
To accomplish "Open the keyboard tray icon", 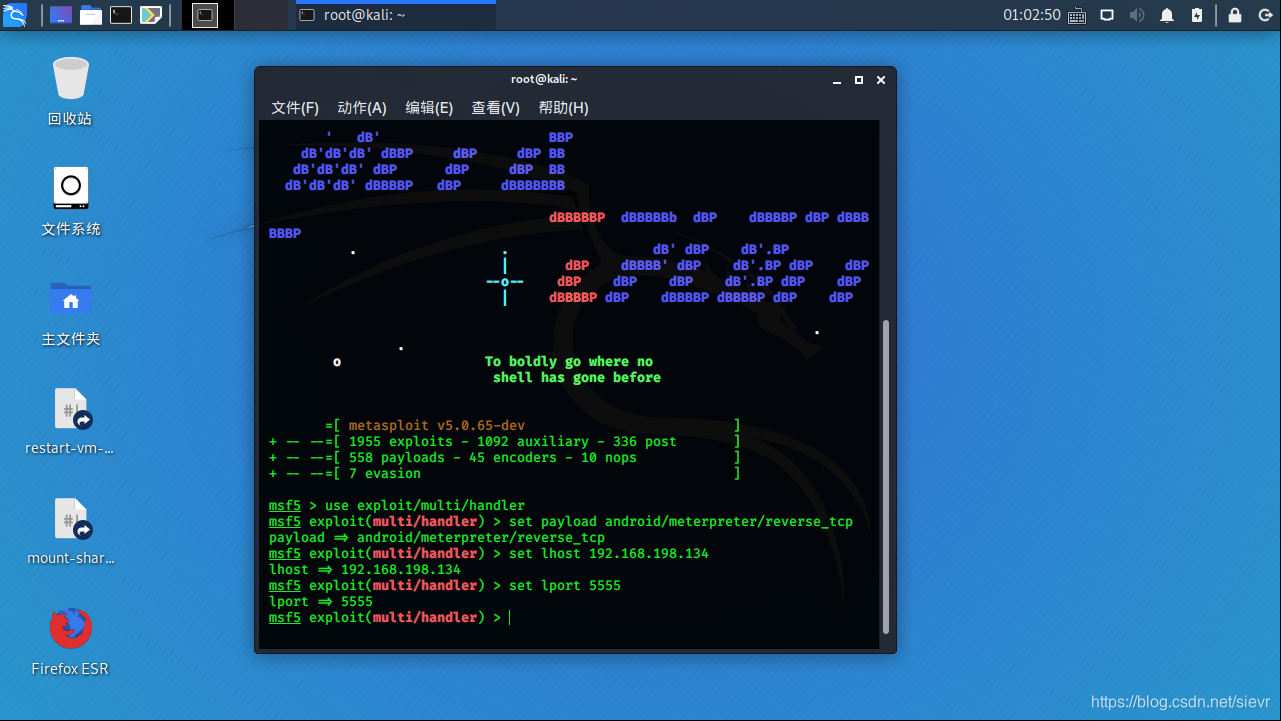I will point(1077,15).
